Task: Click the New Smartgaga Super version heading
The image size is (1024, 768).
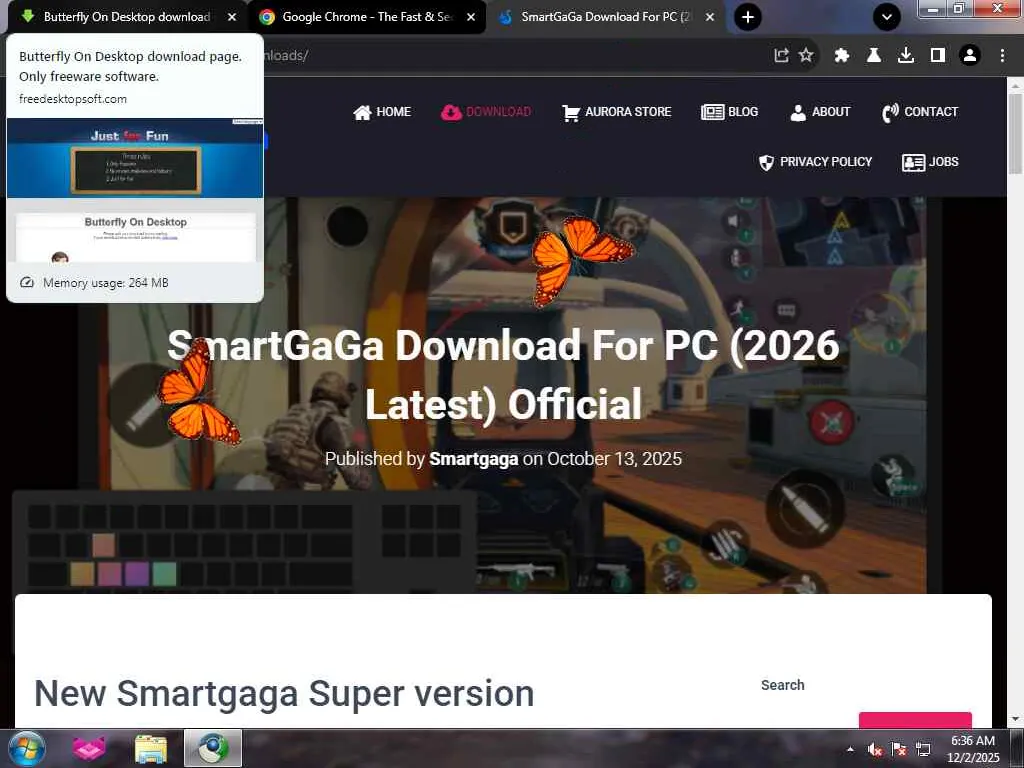Action: click(284, 694)
